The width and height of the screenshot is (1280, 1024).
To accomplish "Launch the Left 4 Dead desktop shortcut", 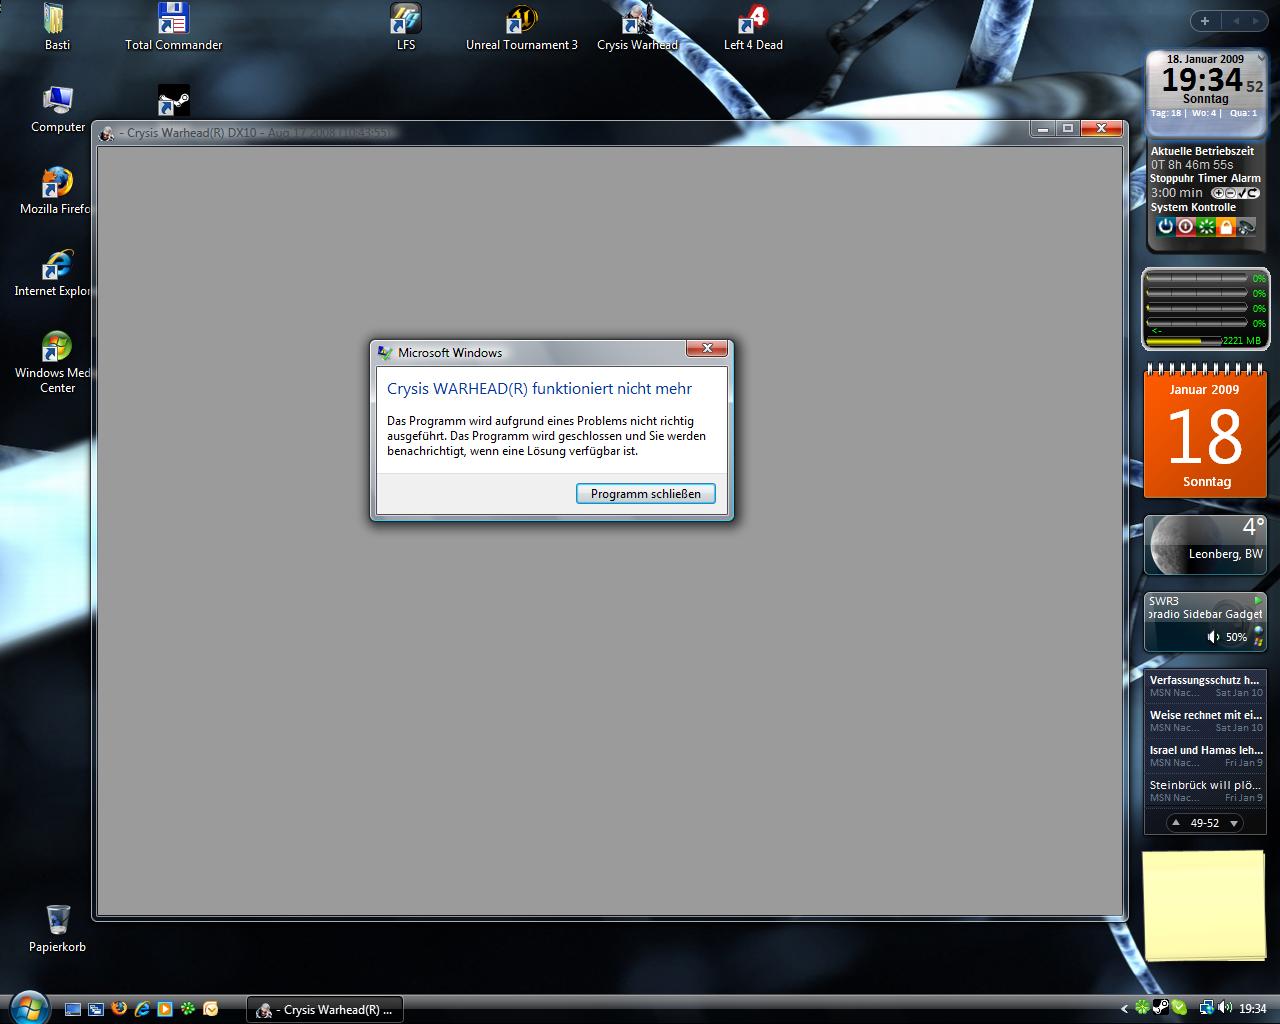I will (753, 27).
